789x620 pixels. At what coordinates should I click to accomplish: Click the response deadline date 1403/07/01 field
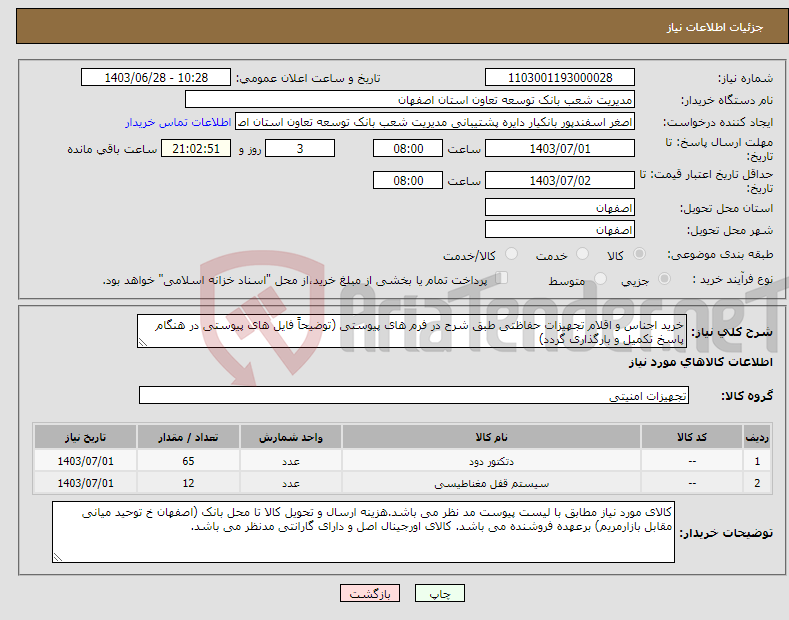pos(560,148)
